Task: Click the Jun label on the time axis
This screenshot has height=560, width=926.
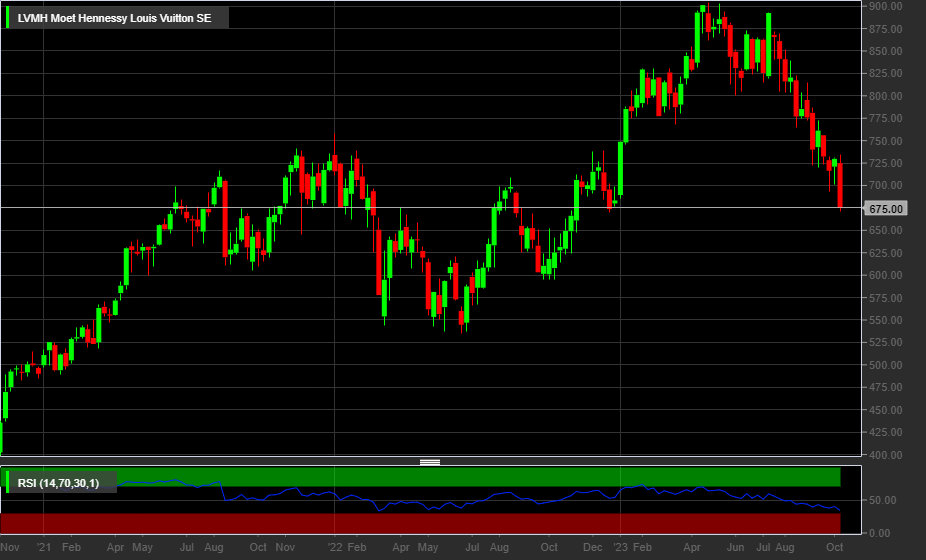Action: pos(735,547)
